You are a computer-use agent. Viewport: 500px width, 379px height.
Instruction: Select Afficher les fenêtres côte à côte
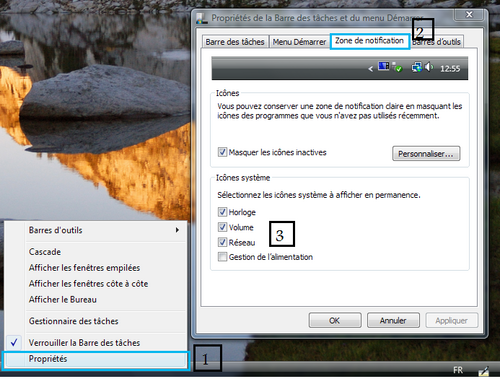[95, 284]
